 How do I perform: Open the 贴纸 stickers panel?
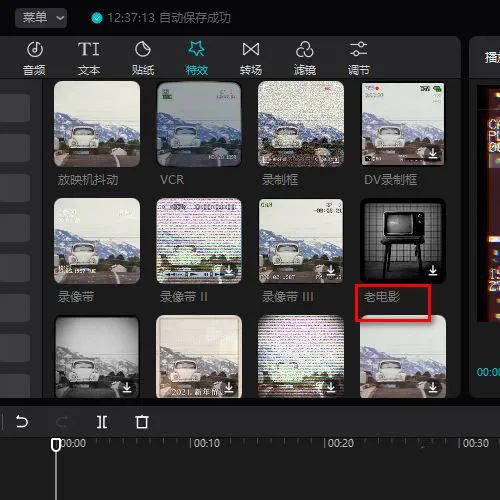[143, 58]
